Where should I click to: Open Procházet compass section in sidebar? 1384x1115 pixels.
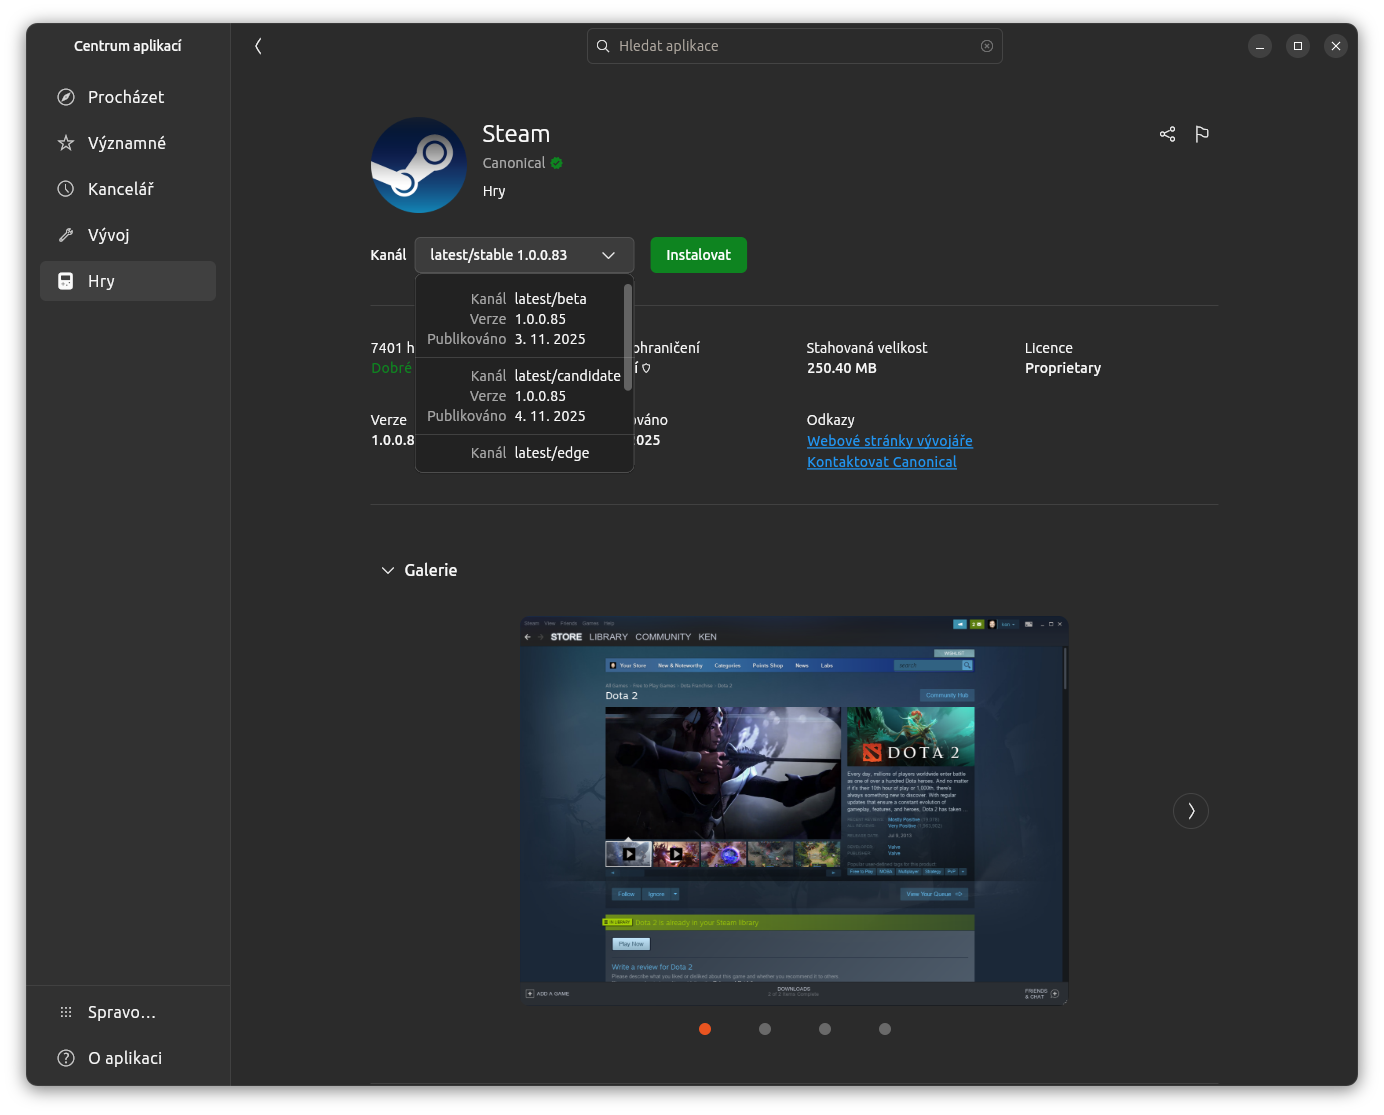pyautogui.click(x=127, y=97)
